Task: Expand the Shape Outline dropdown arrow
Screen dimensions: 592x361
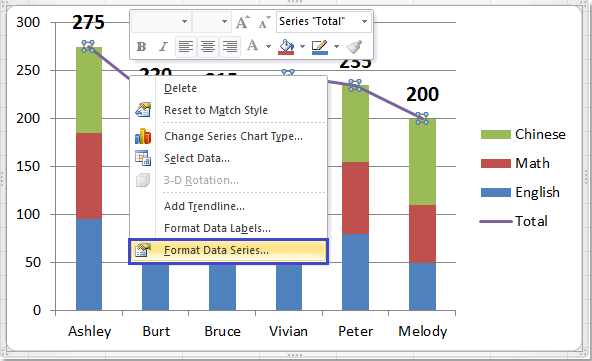Action: [336, 46]
